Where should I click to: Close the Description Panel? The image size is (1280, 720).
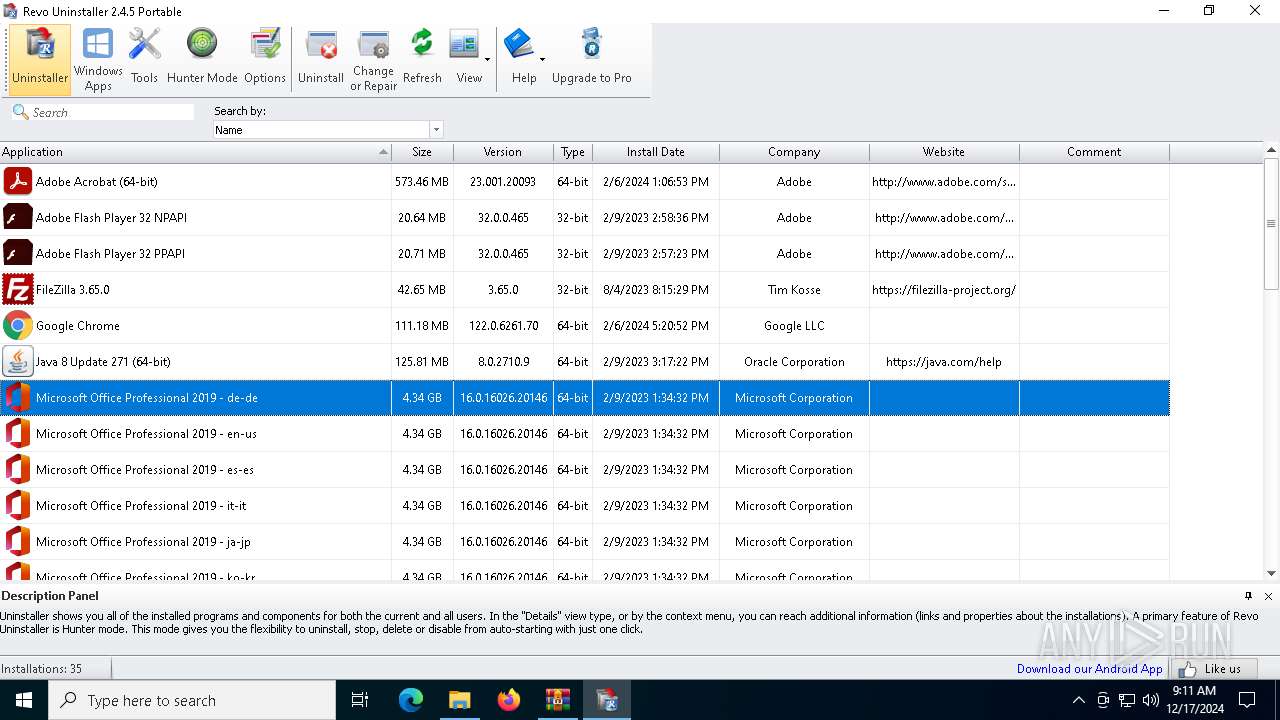(x=1268, y=596)
